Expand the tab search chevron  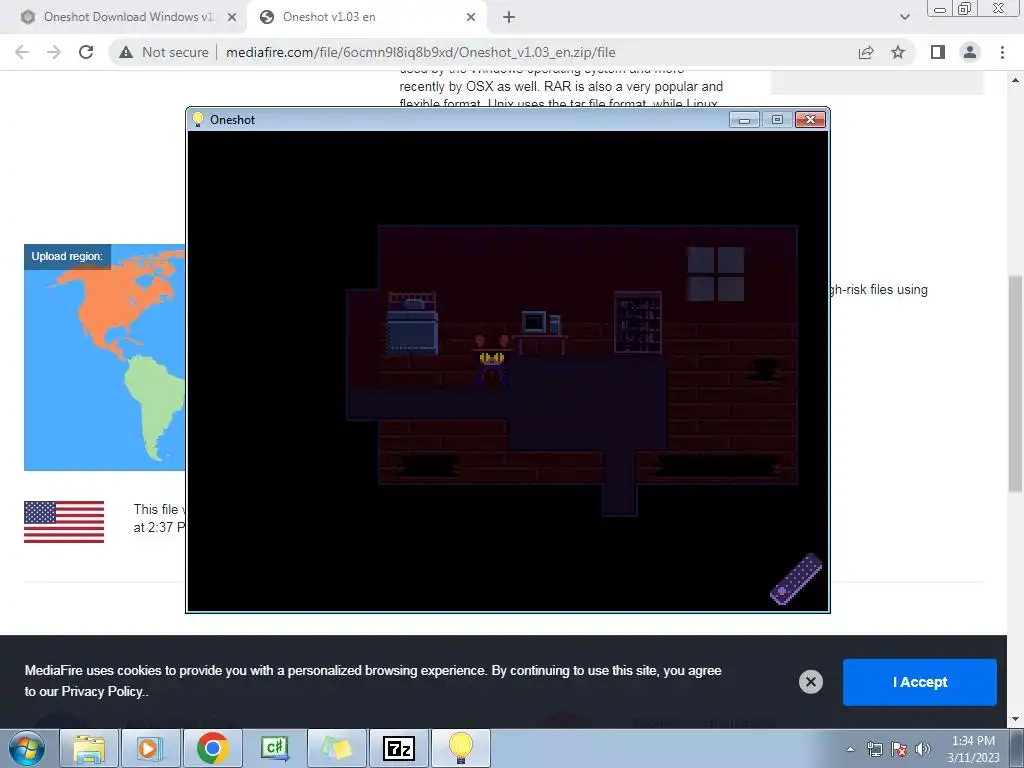click(904, 17)
